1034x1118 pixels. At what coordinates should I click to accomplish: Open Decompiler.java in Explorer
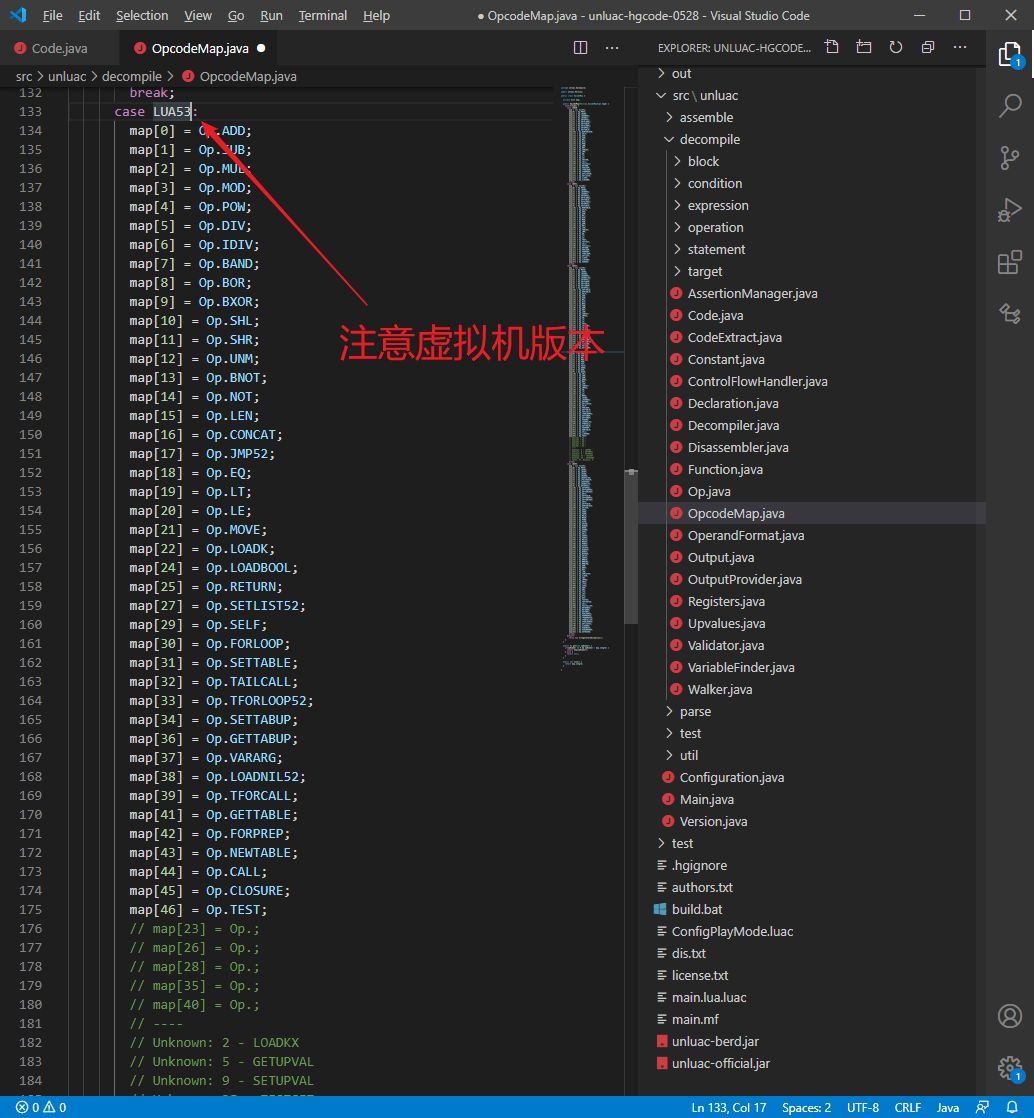click(733, 426)
